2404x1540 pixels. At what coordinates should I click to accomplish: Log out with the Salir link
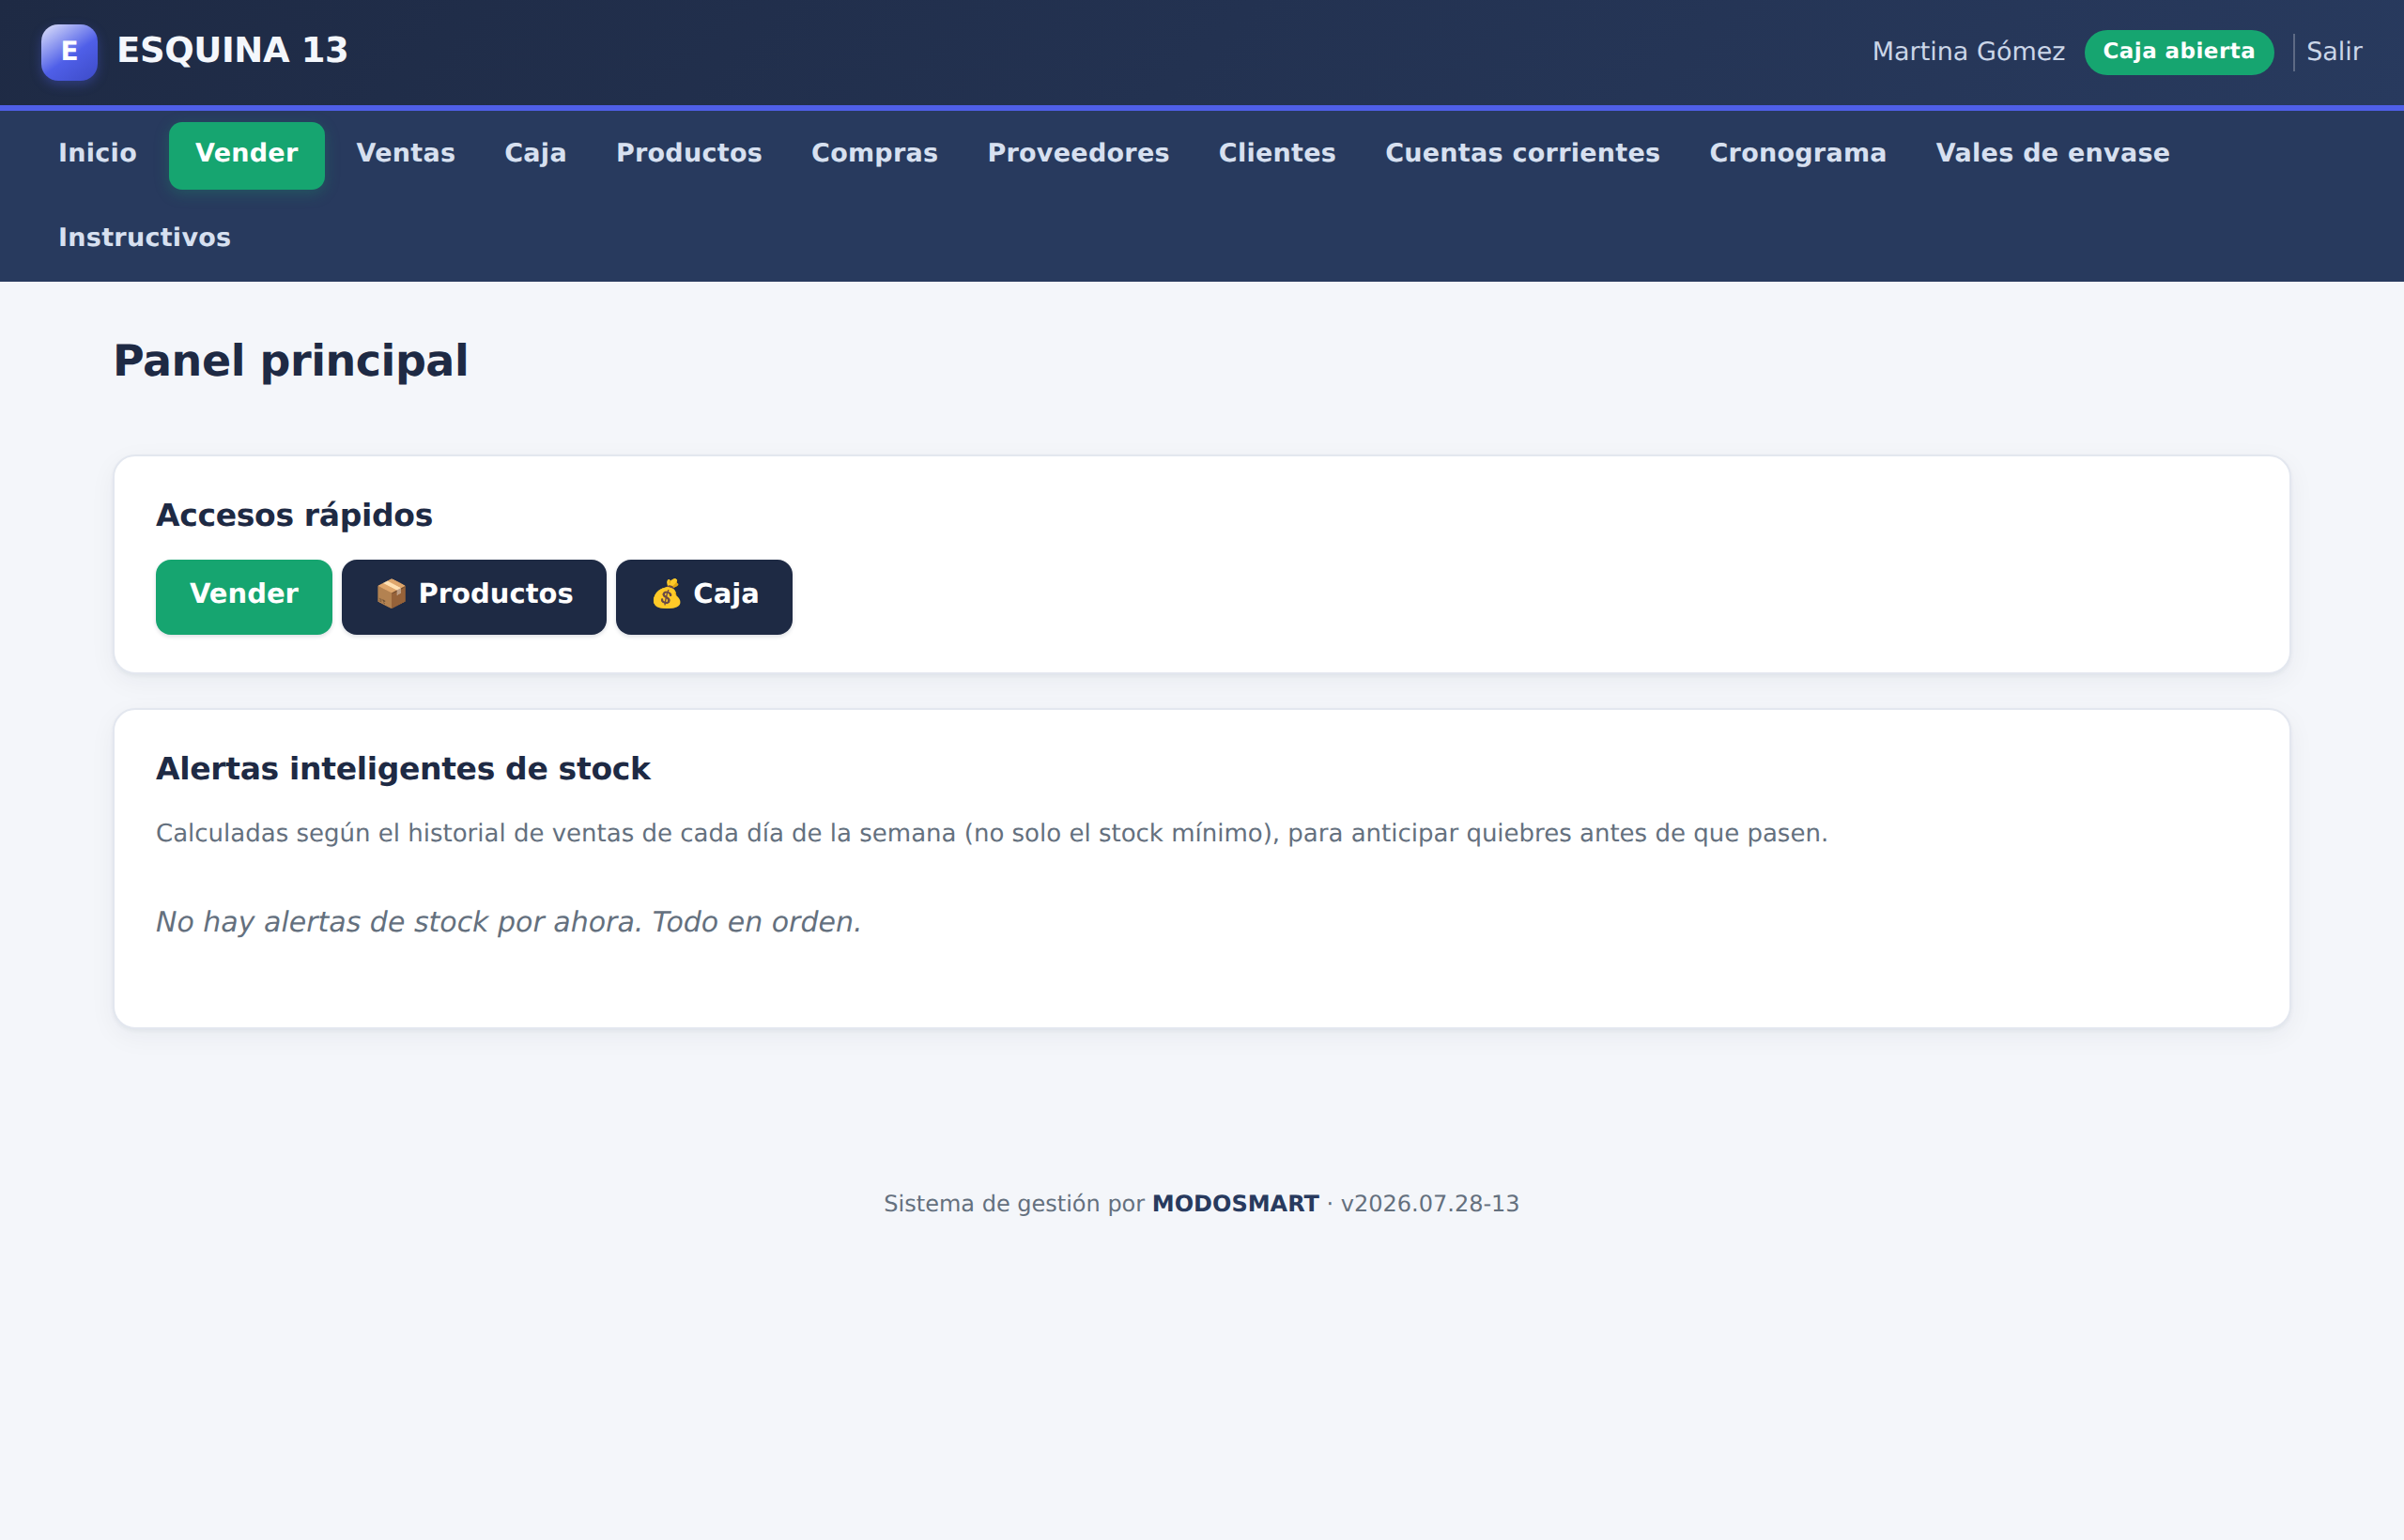coord(2334,51)
